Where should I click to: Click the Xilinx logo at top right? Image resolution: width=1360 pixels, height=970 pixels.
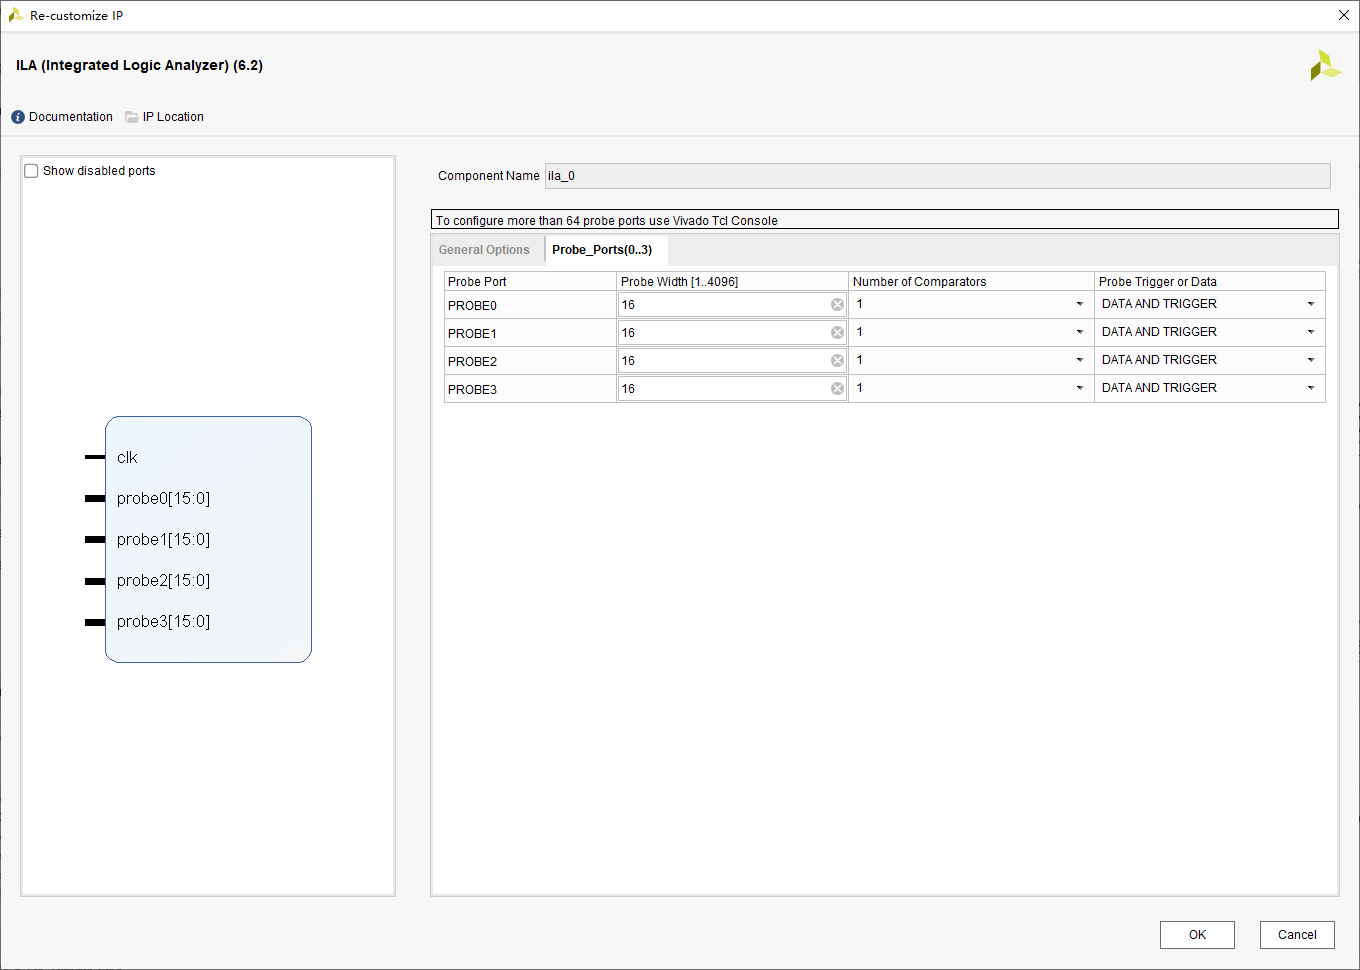1325,65
